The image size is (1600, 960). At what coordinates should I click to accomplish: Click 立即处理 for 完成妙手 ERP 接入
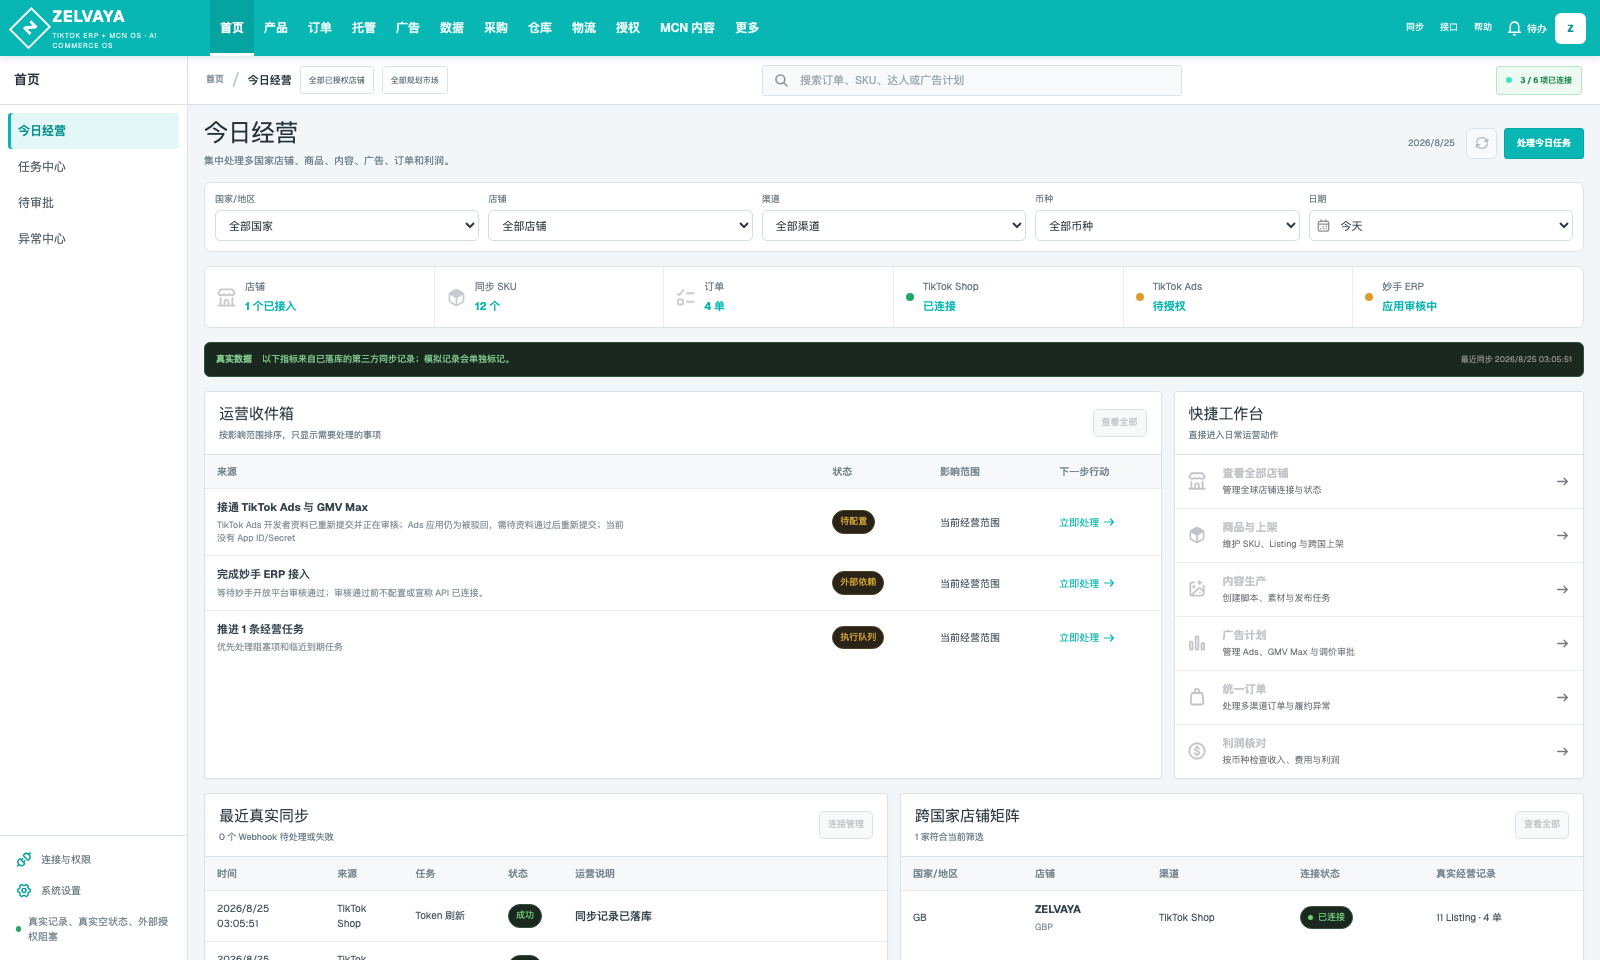point(1087,584)
